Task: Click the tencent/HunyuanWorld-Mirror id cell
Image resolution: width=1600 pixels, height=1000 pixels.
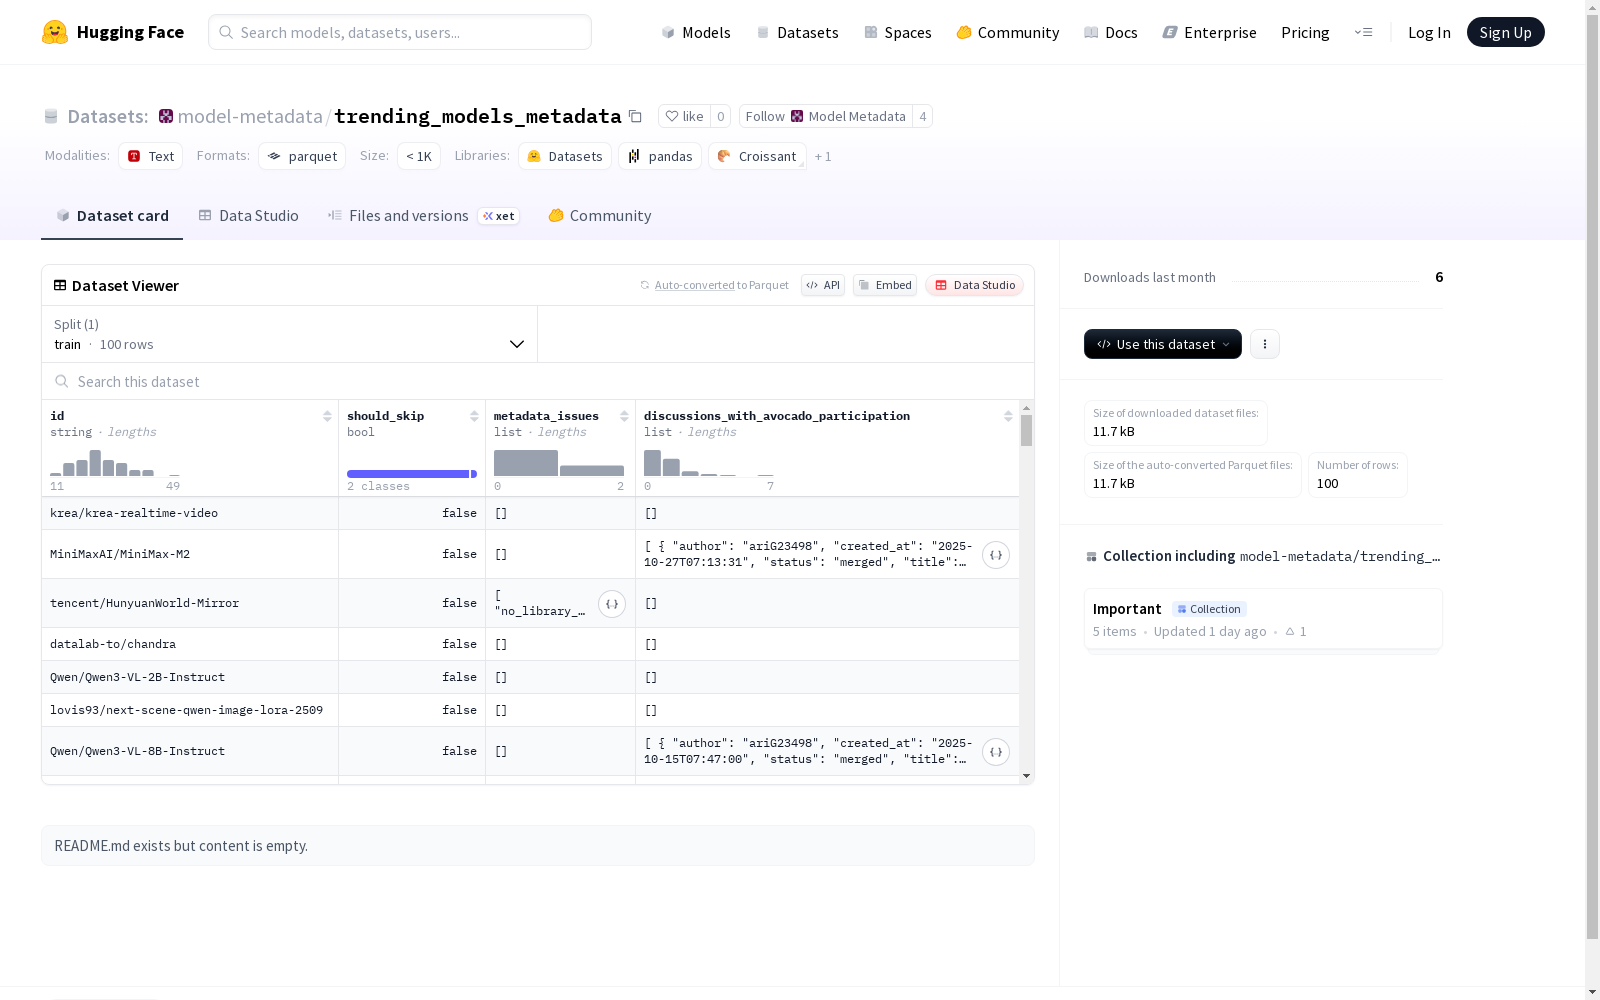Action: click(x=190, y=603)
